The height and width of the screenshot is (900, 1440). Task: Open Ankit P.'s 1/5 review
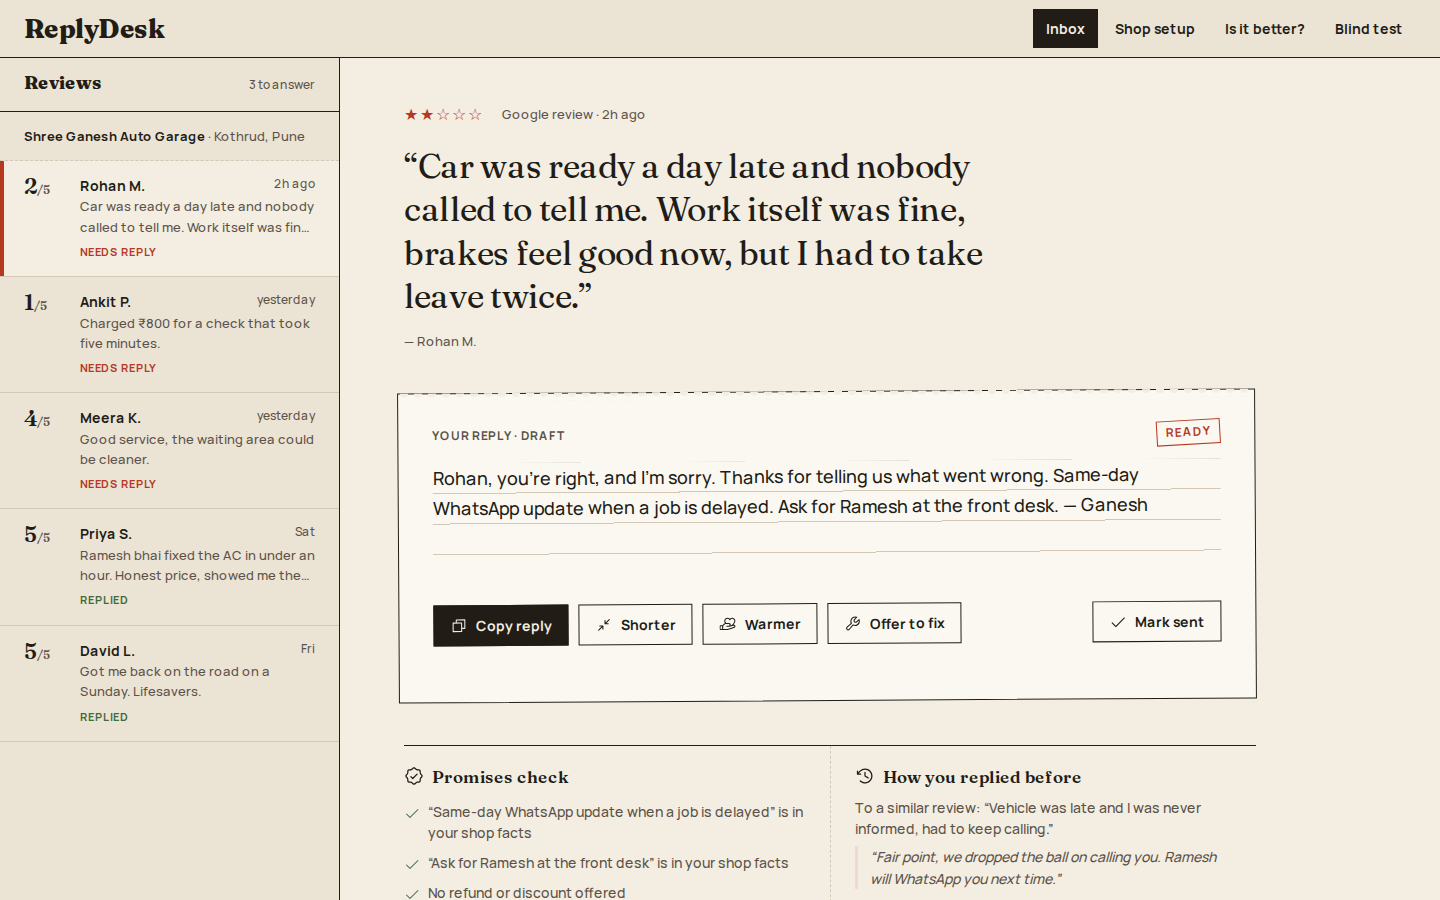pyautogui.click(x=170, y=335)
